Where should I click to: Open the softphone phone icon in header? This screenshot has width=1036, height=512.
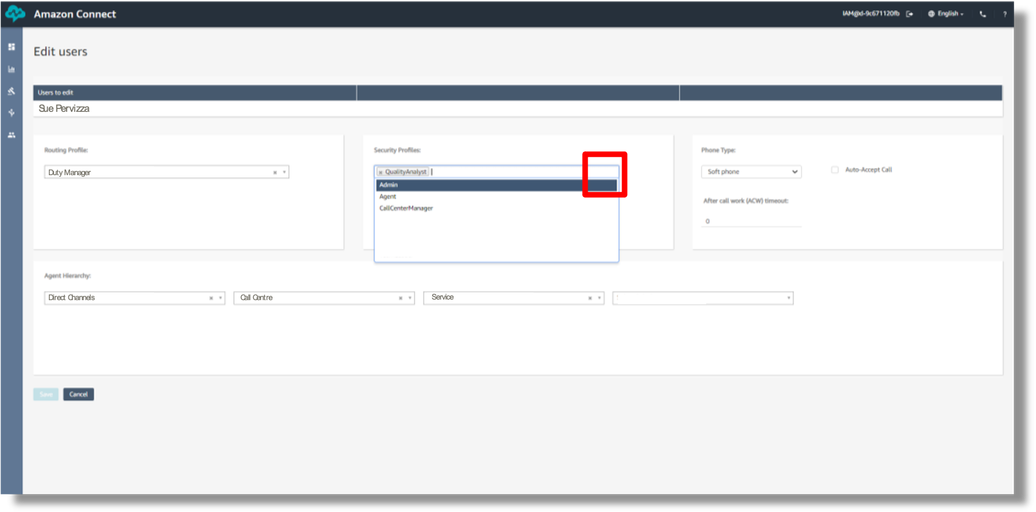tap(982, 14)
